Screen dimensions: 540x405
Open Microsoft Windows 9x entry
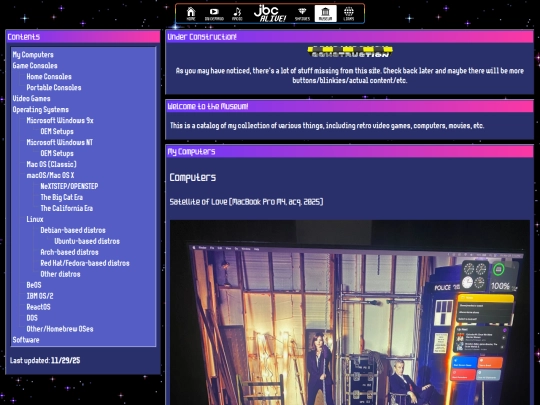coord(60,121)
